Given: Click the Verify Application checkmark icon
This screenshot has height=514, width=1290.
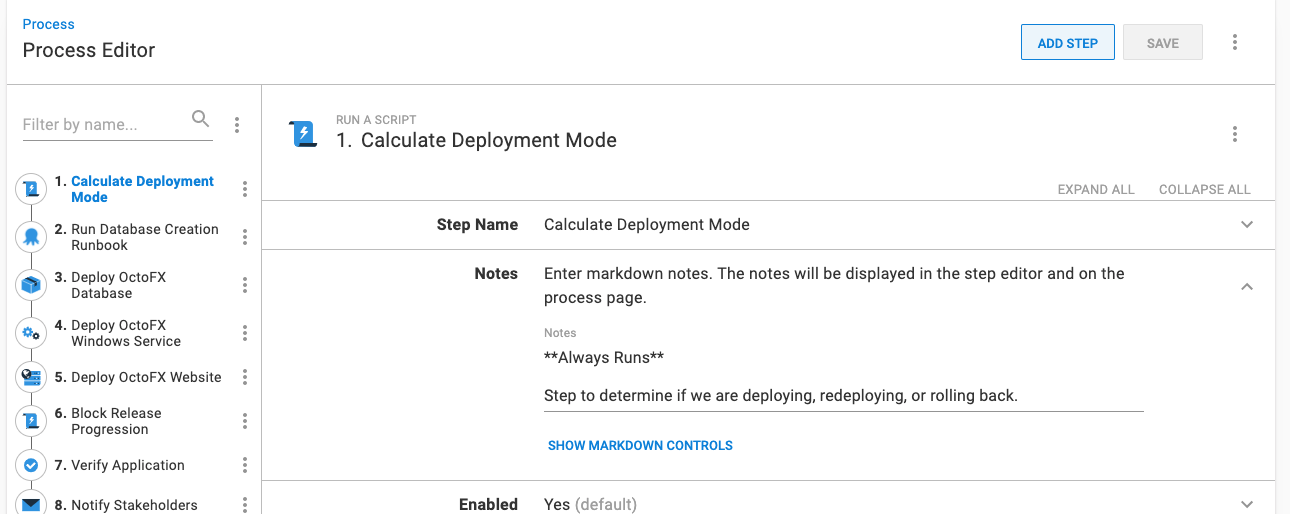Looking at the screenshot, I should (x=32, y=465).
